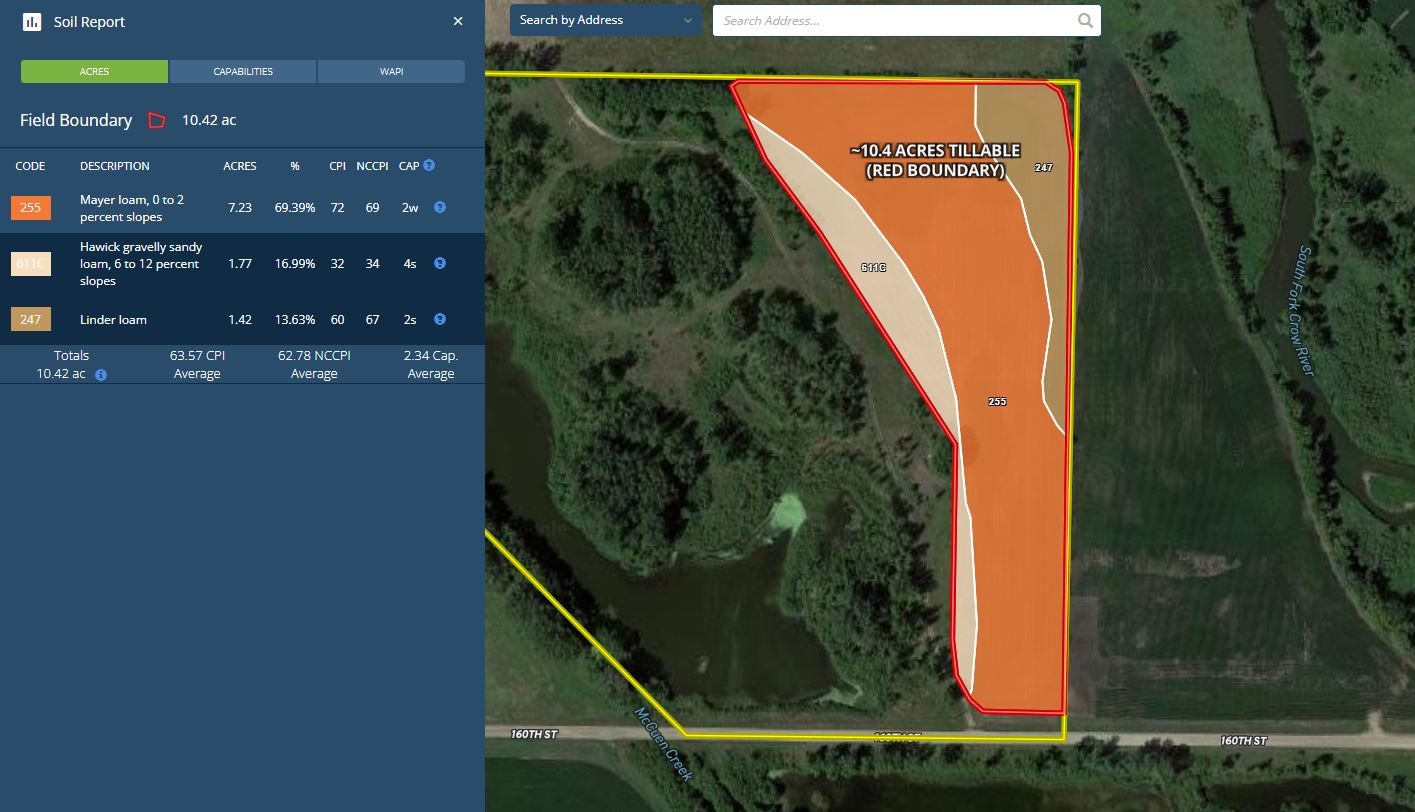The width and height of the screenshot is (1415, 812).
Task: Click the Search Address input field
Action: 895,21
